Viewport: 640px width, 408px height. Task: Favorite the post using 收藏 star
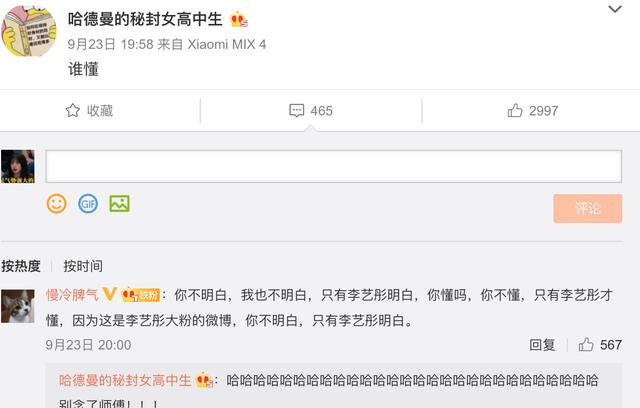(x=89, y=111)
